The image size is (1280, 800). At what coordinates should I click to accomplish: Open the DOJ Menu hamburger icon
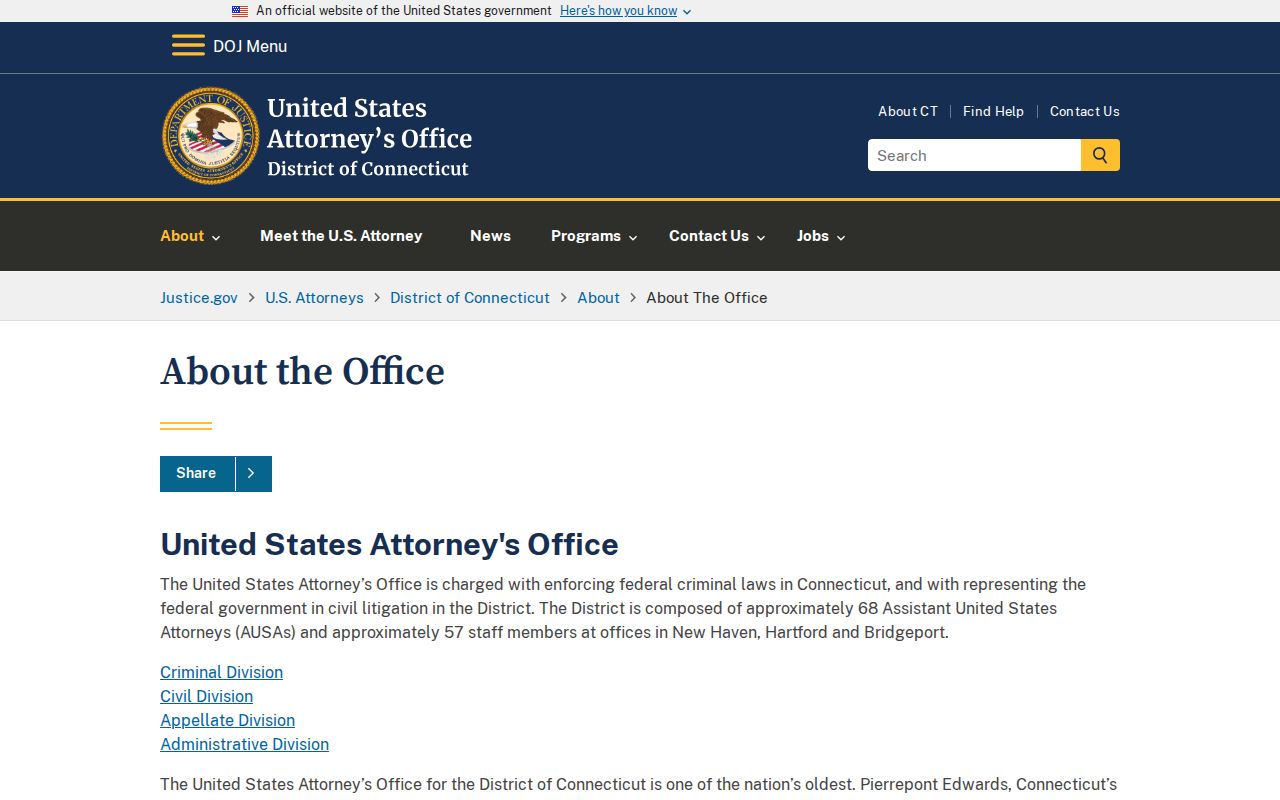(188, 46)
